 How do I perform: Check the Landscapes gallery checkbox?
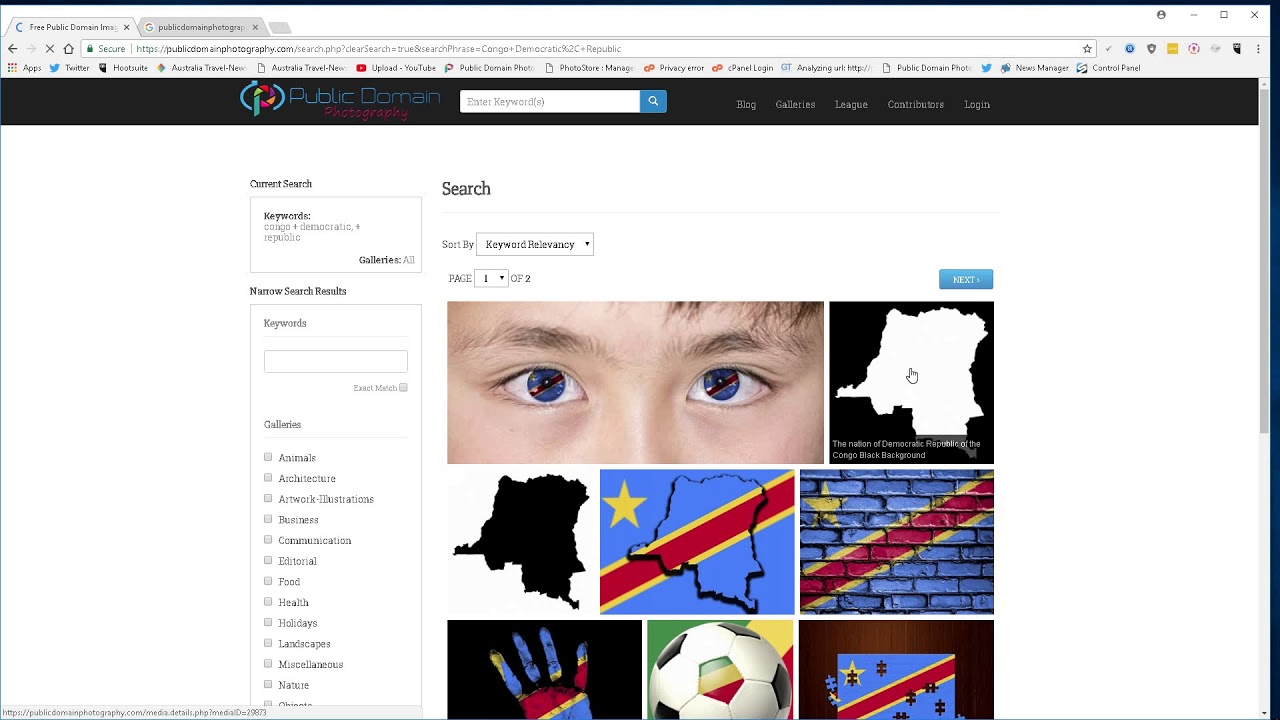tap(268, 643)
